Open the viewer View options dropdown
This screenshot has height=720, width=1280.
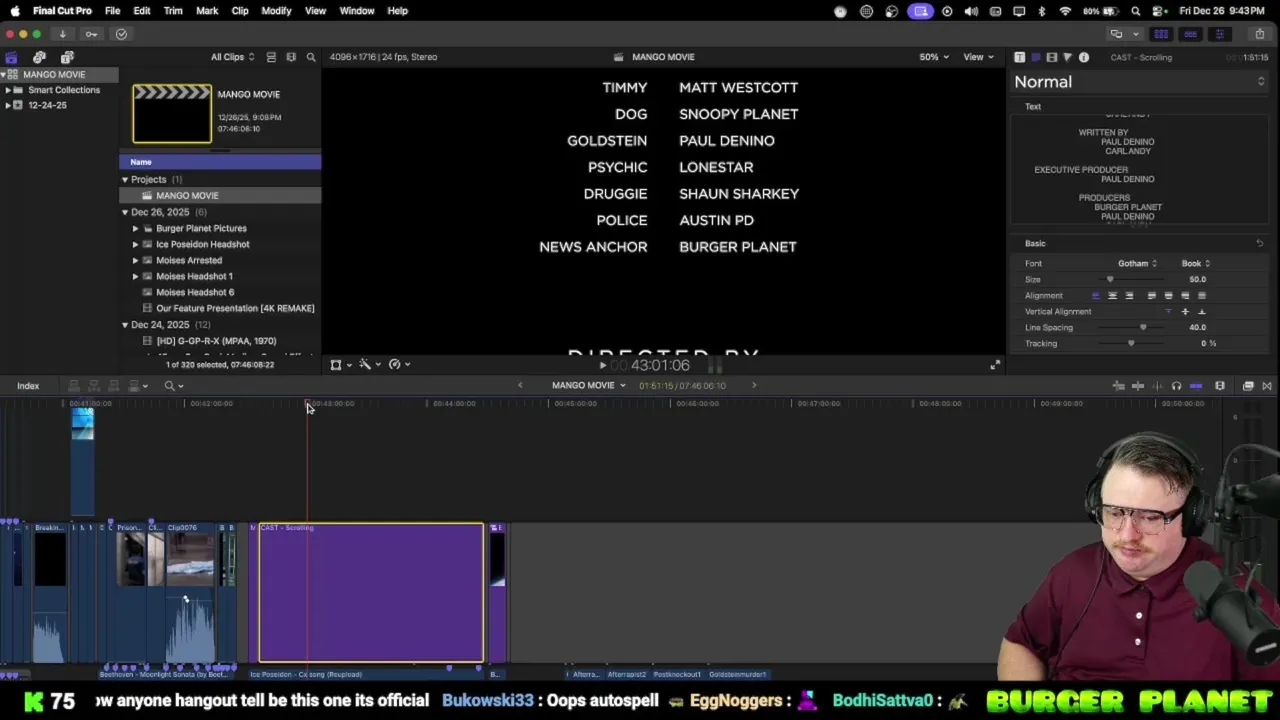click(978, 57)
